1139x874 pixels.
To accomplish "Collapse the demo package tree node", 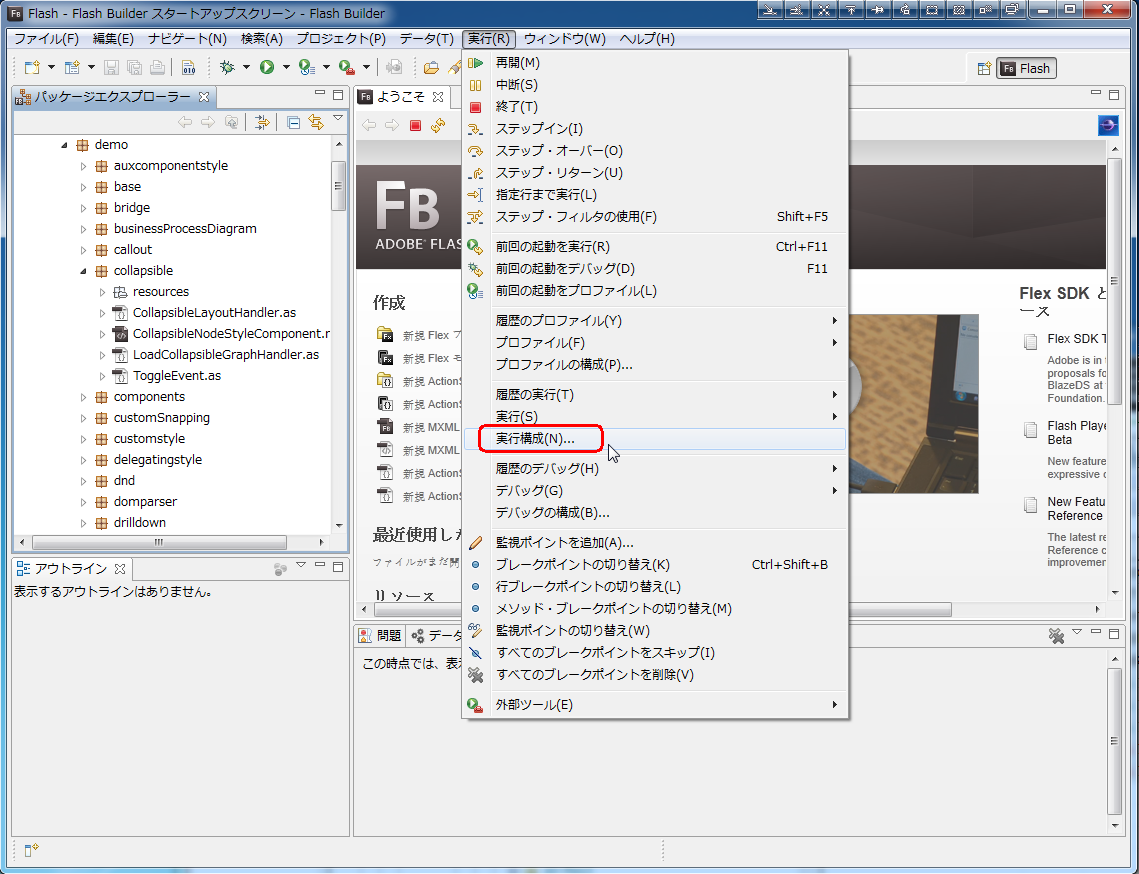I will pos(64,145).
